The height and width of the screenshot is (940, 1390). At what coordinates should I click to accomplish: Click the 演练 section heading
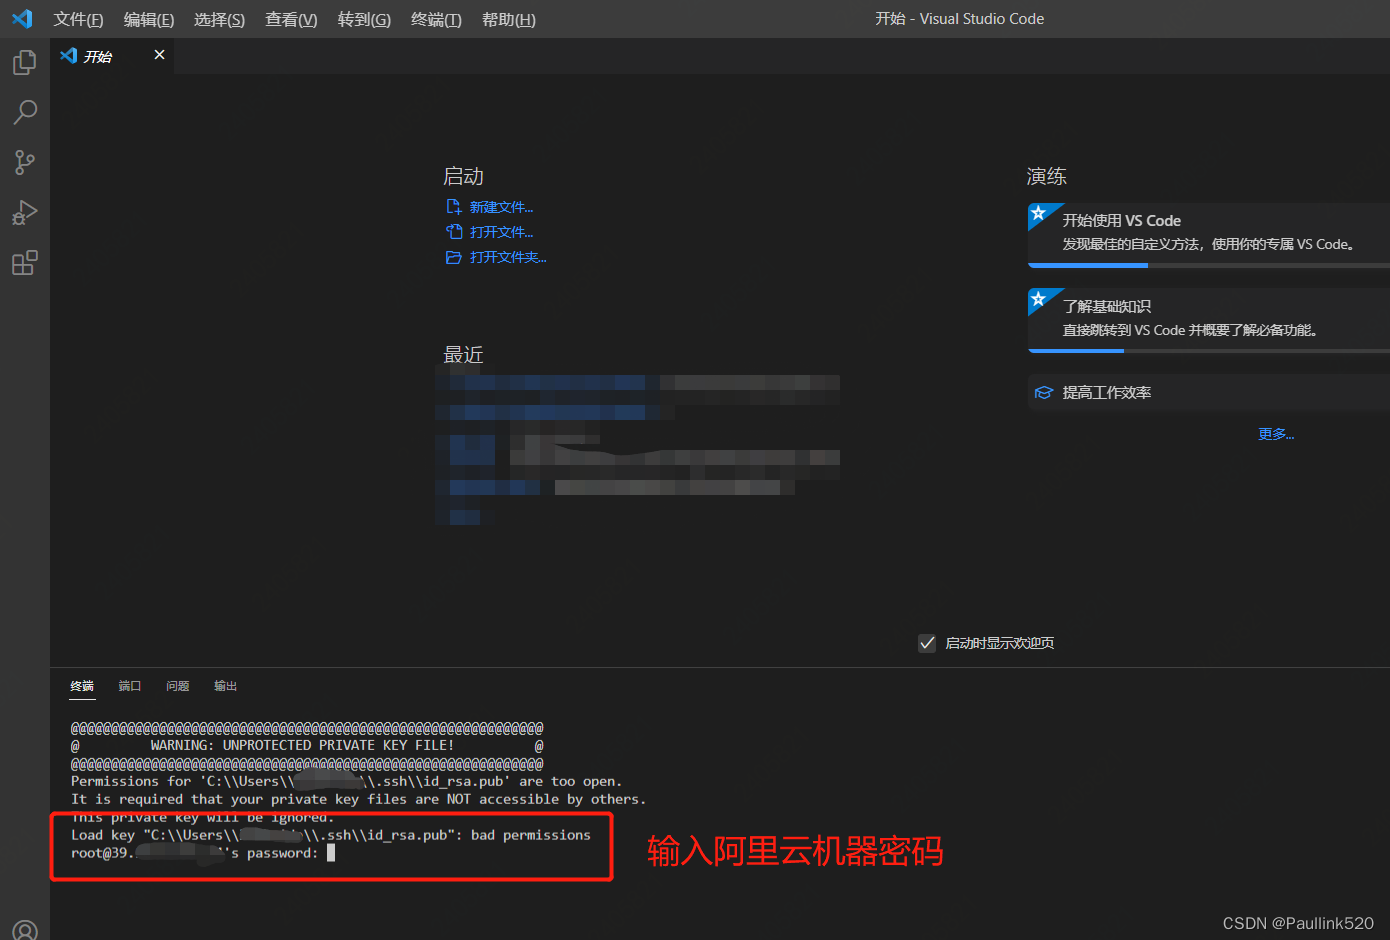(x=1046, y=176)
